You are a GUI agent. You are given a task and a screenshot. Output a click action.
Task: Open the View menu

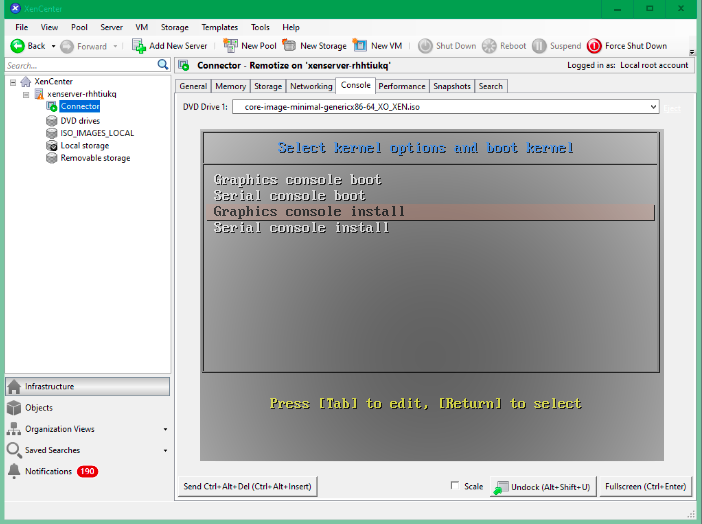point(49,27)
